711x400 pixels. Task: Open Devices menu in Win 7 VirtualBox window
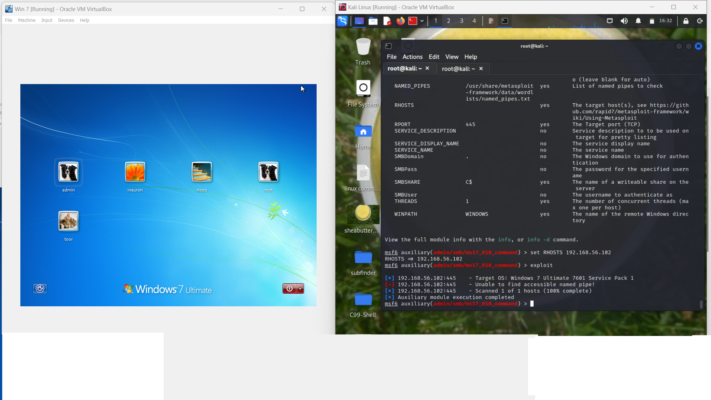(66, 20)
